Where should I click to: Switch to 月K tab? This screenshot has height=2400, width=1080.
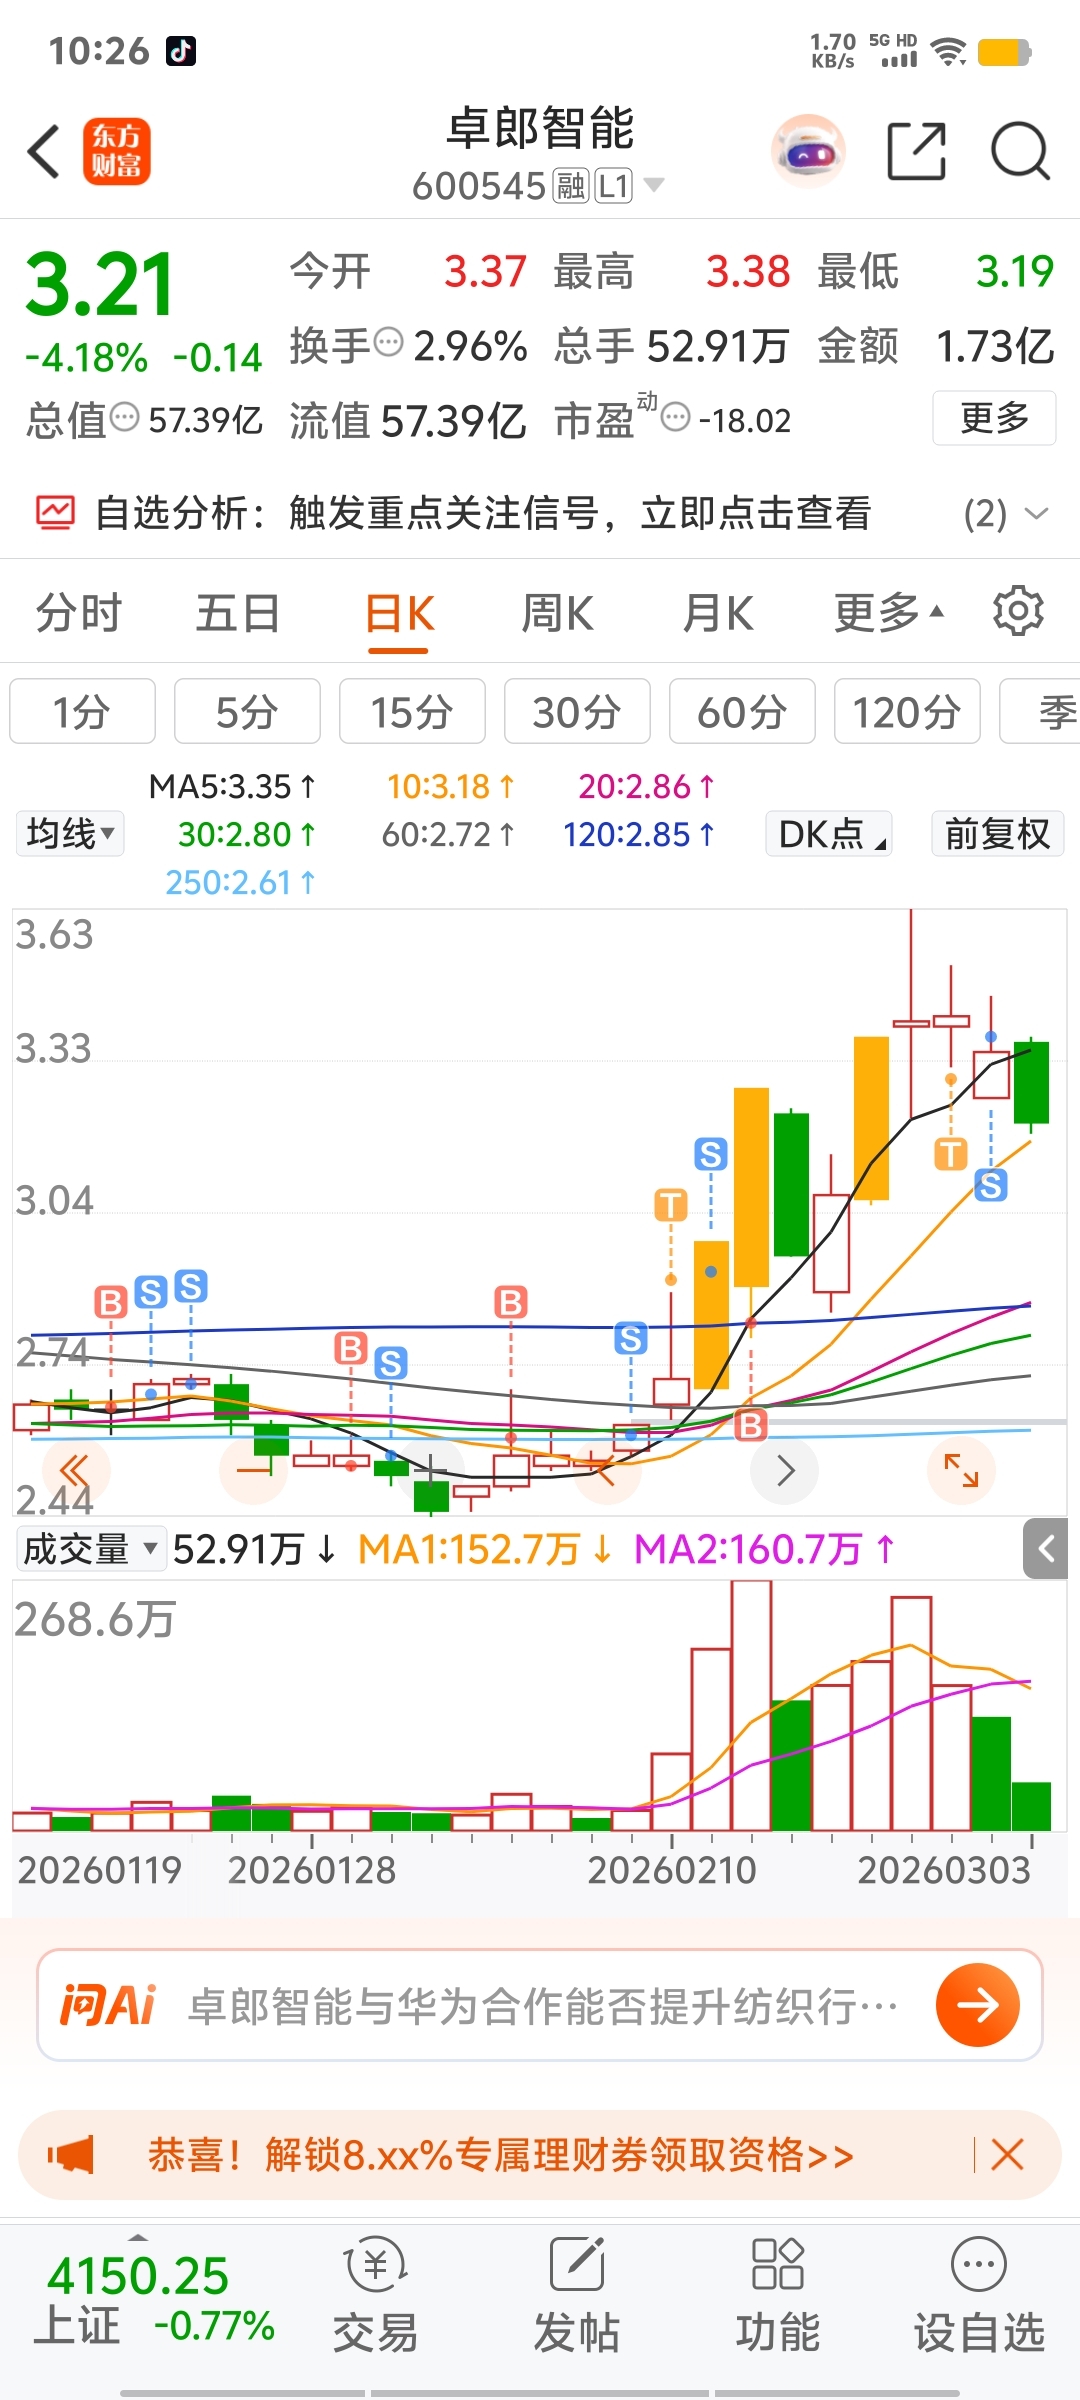click(718, 613)
